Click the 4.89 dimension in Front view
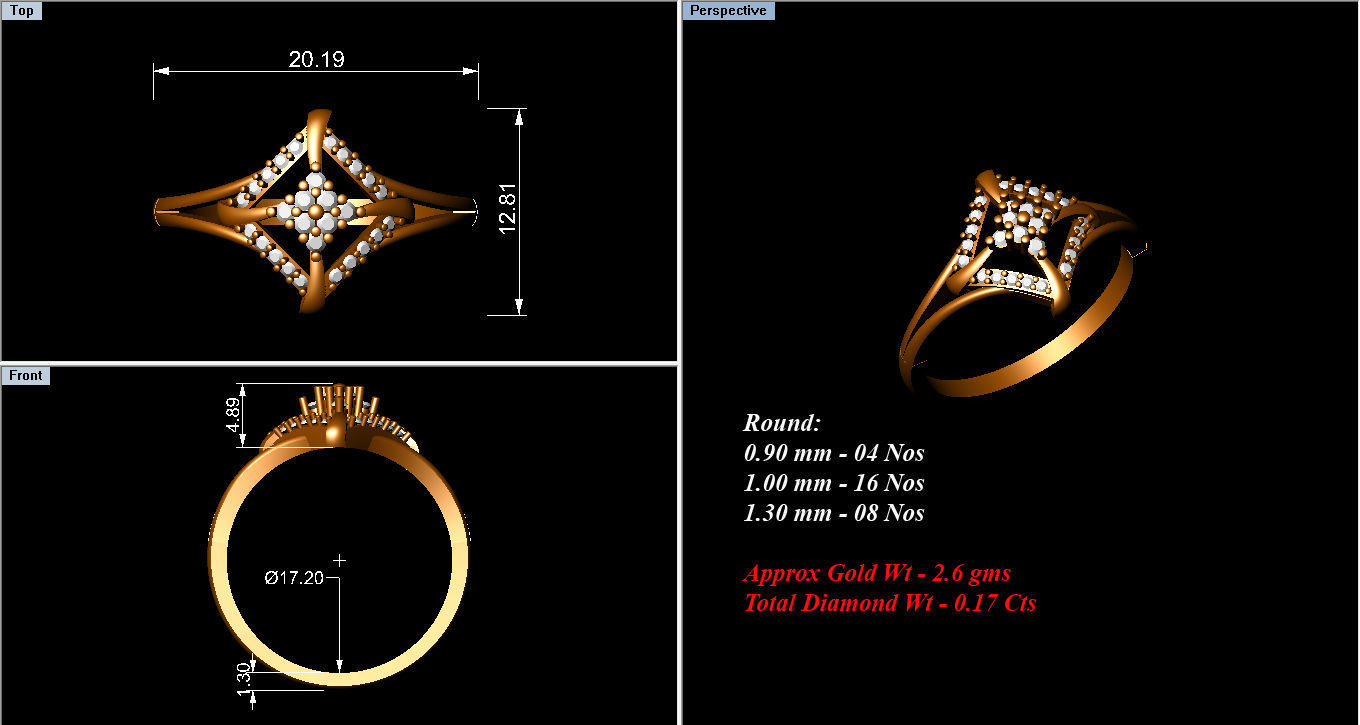This screenshot has height=725, width=1360. click(233, 413)
